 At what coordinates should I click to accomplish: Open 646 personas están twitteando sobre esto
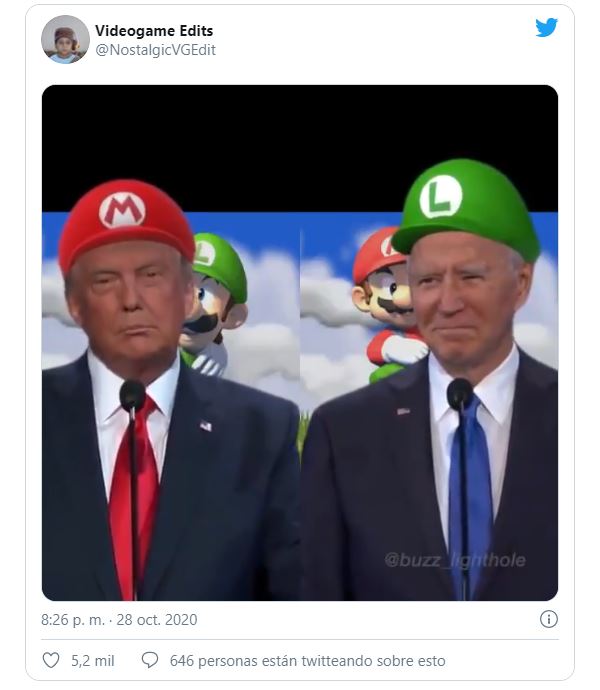point(307,661)
